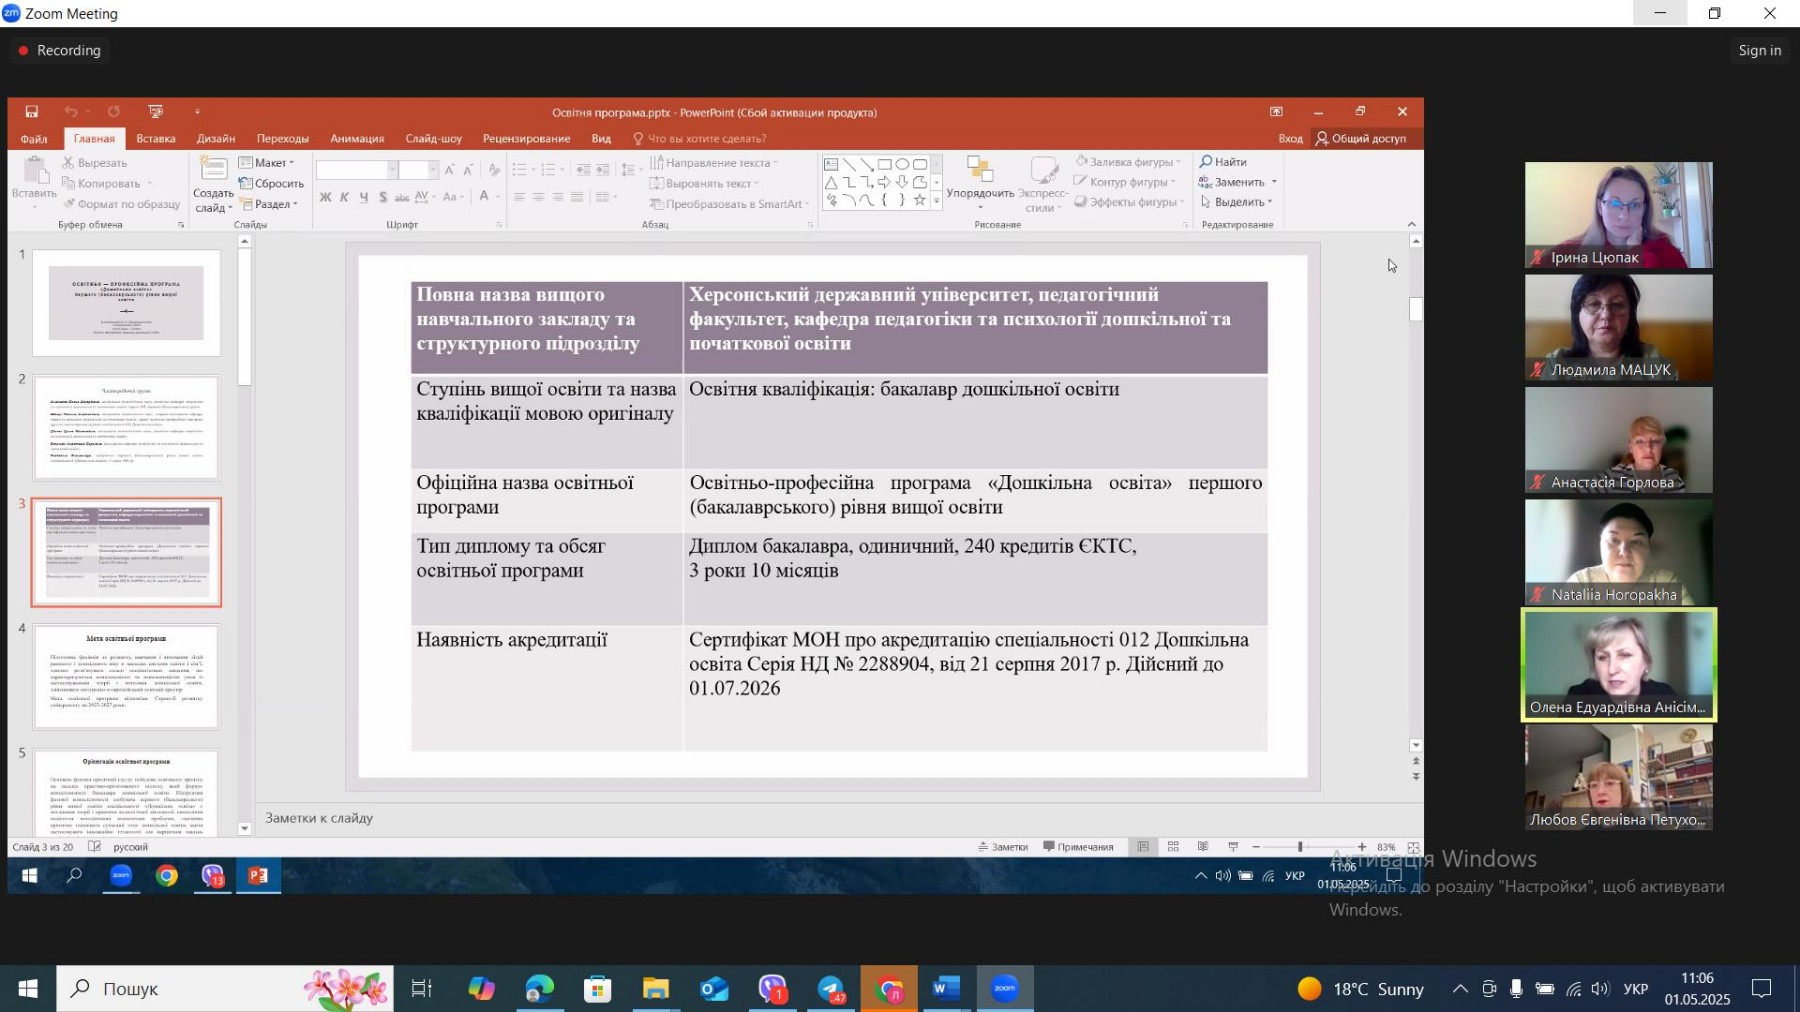Click the Outlook icon in taskbar
This screenshot has height=1012, width=1800.
[x=714, y=989]
